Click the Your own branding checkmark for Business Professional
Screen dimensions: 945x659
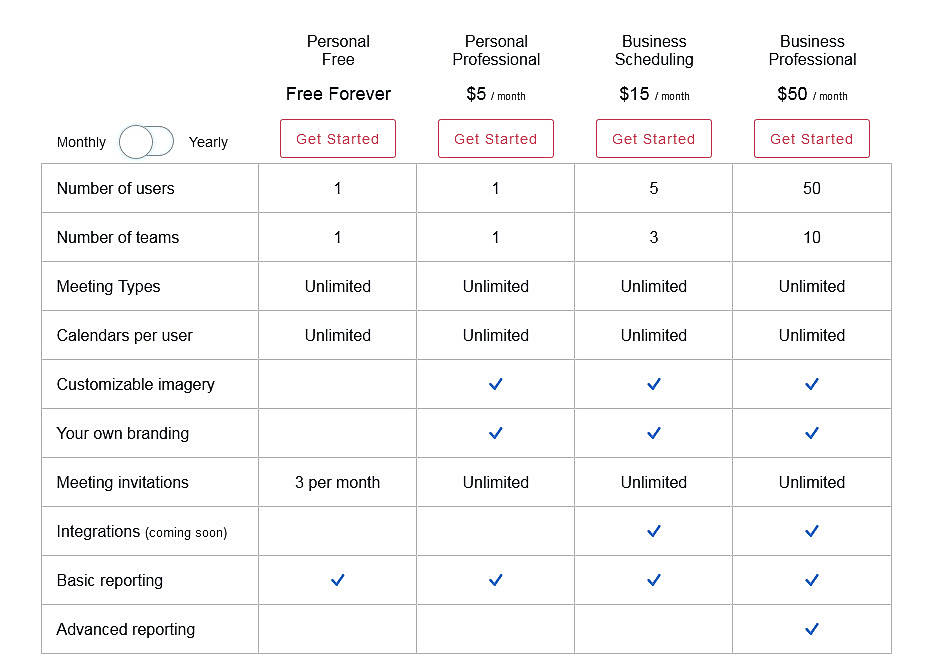(811, 433)
